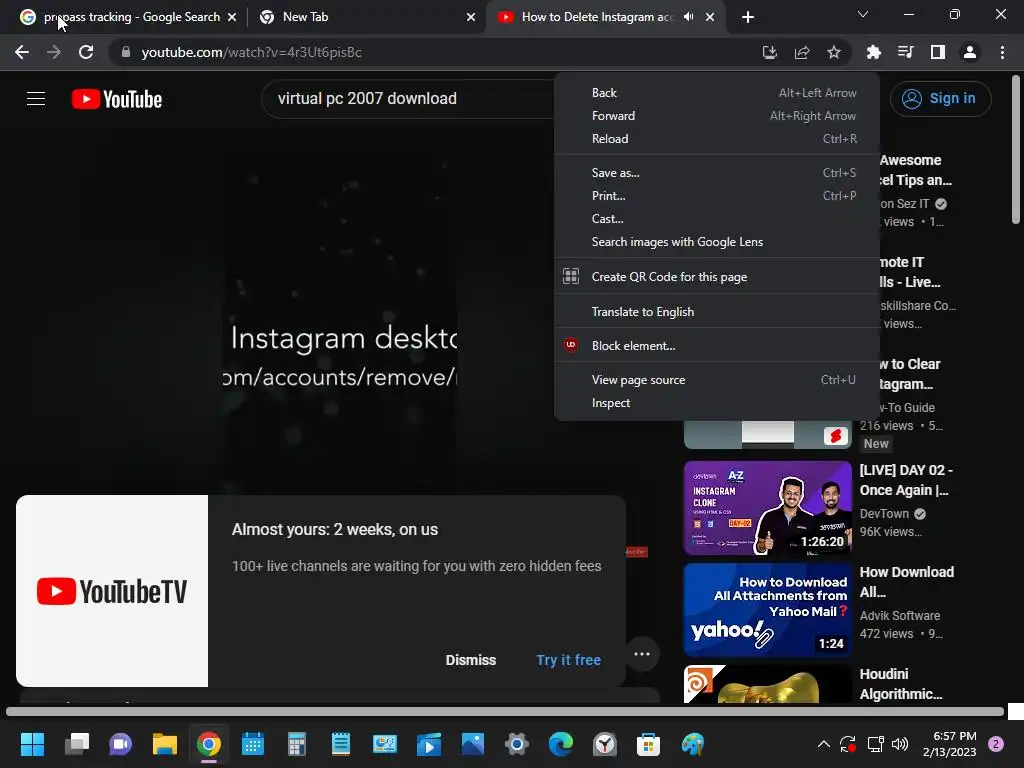Select View page source entry
The height and width of the screenshot is (768, 1024).
[717, 379]
